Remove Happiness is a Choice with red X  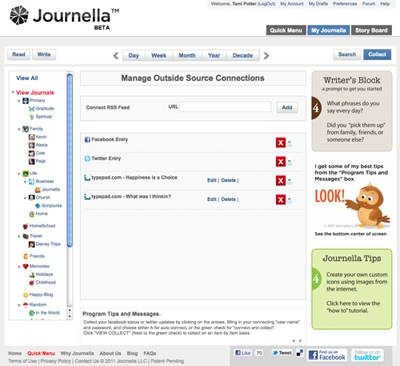pos(281,181)
